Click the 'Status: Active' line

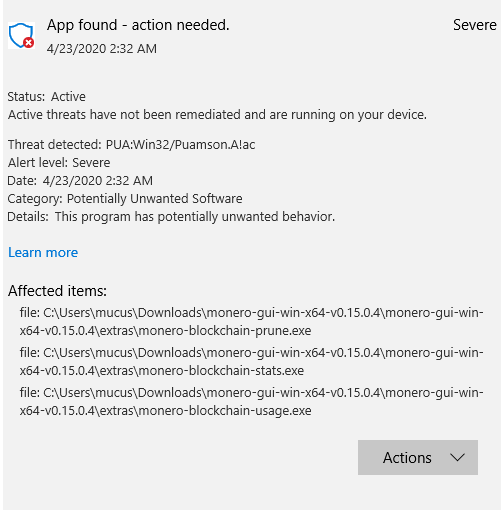(46, 97)
